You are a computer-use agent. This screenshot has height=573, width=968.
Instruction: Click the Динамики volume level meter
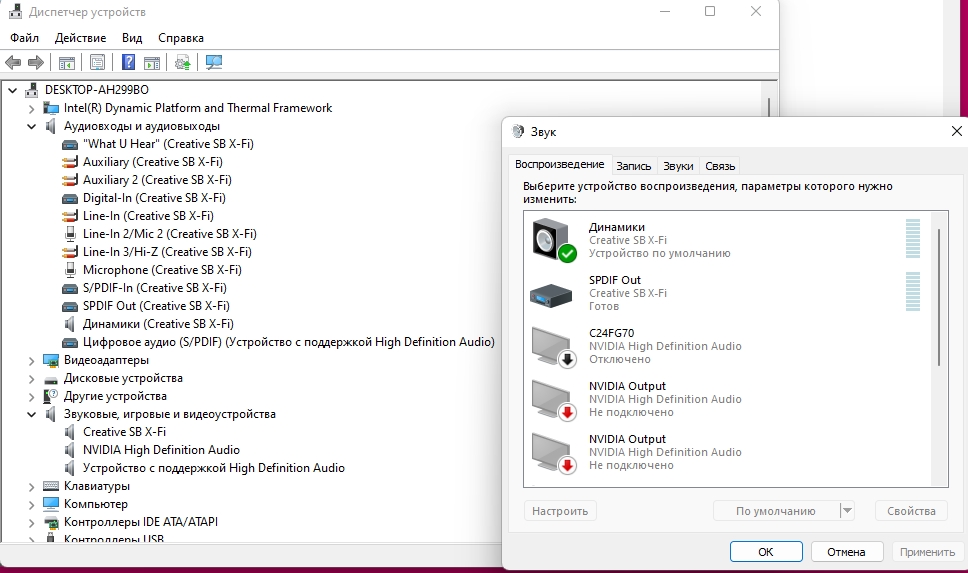tap(912, 238)
